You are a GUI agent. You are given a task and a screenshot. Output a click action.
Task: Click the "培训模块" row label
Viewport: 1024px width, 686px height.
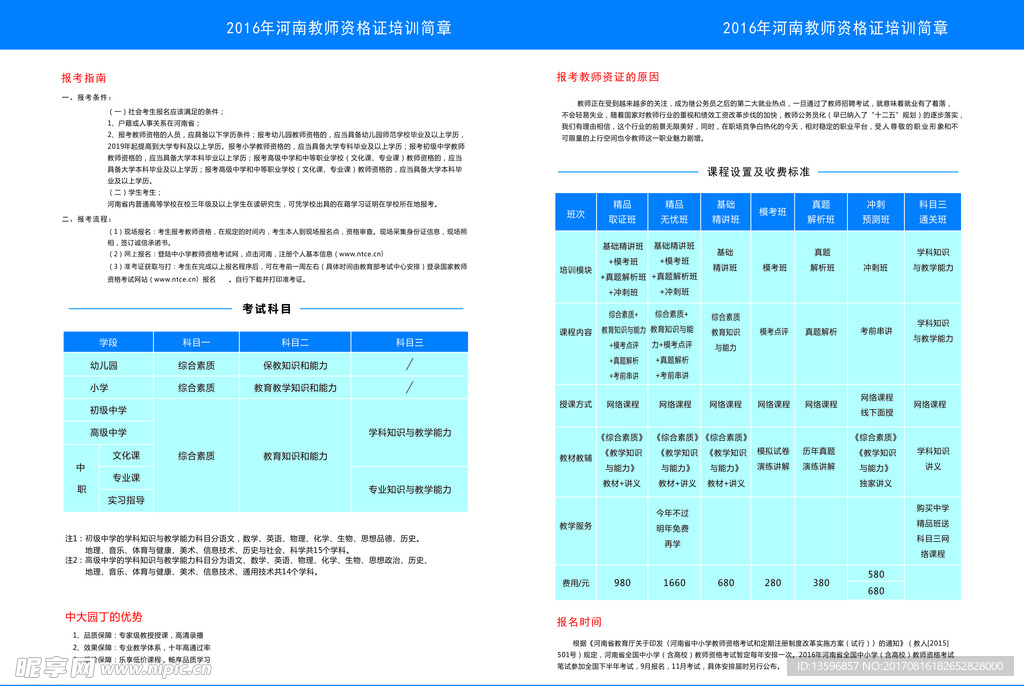pyautogui.click(x=575, y=269)
